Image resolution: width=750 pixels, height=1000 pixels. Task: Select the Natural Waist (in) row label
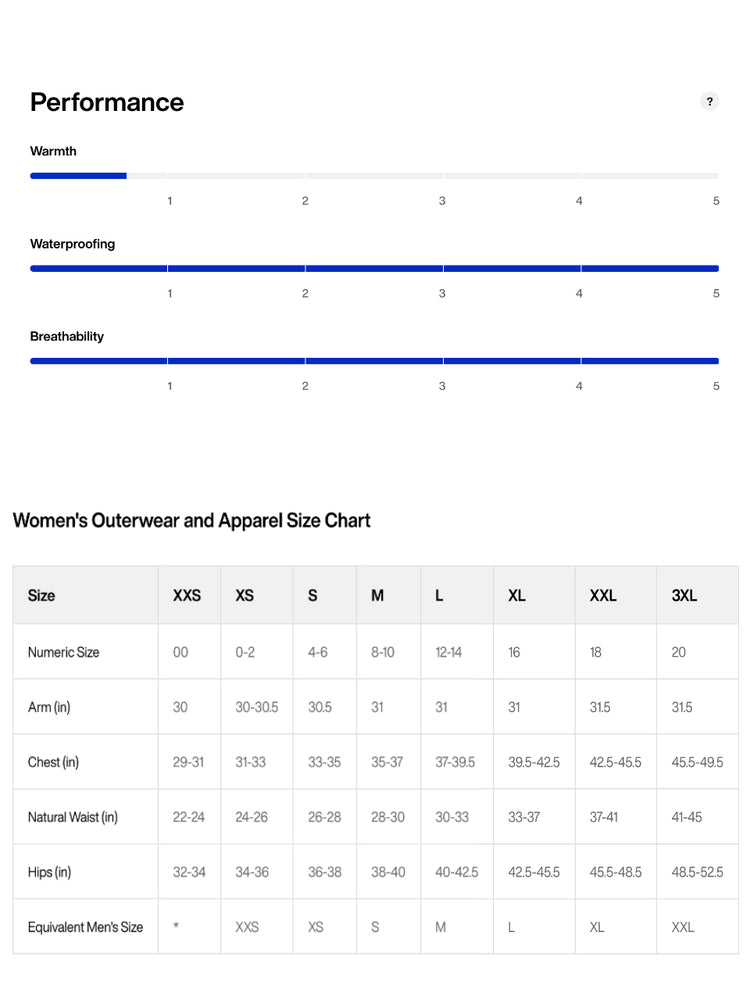click(73, 817)
